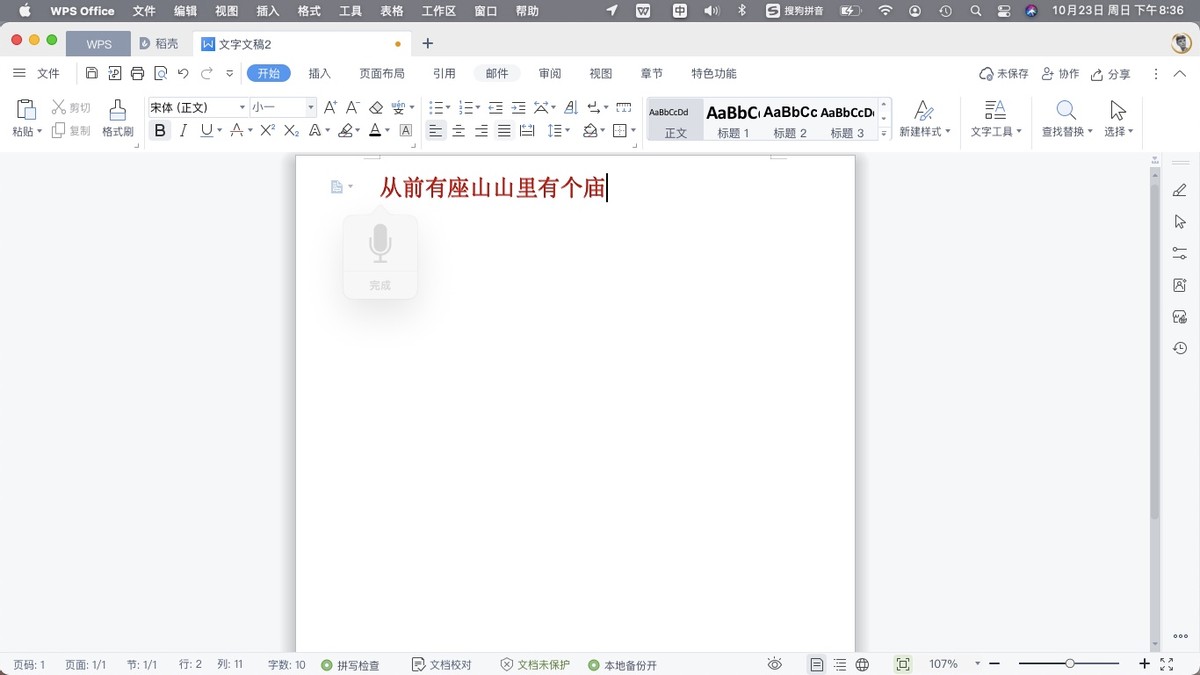Click the 协作 collaborate button
1200x675 pixels.
click(x=1060, y=74)
